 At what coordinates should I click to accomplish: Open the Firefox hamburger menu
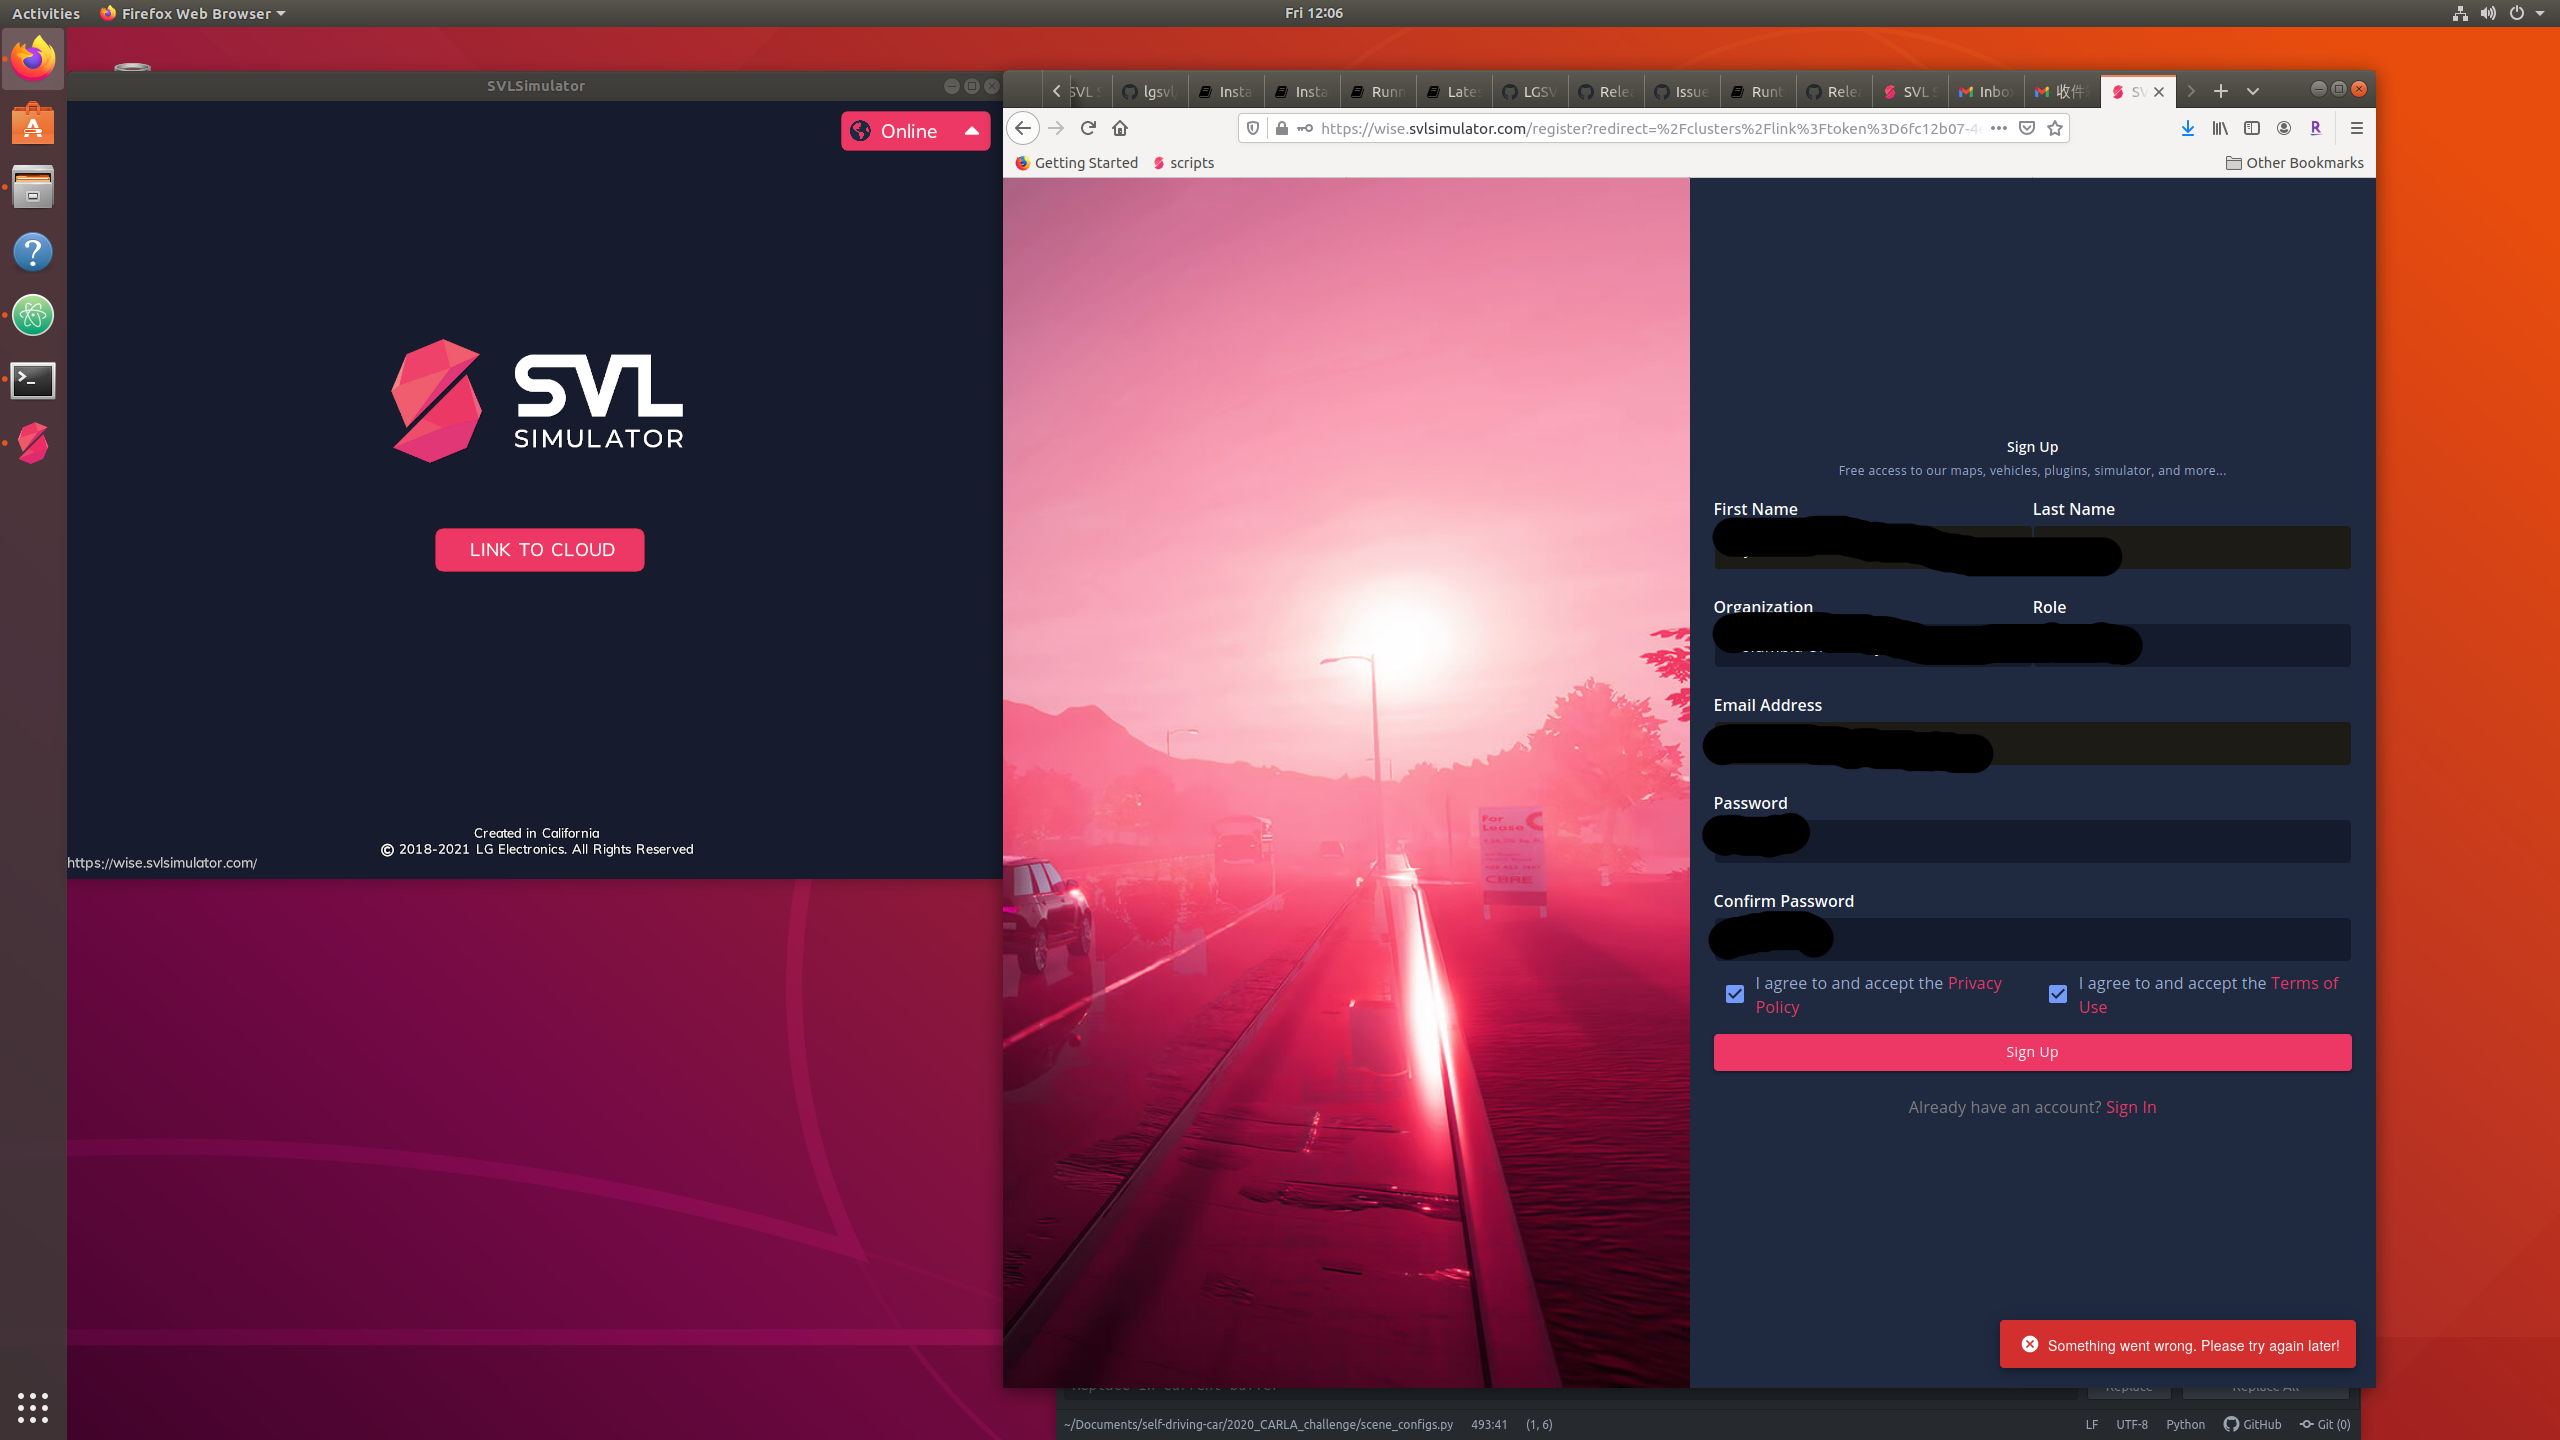pyautogui.click(x=2355, y=128)
